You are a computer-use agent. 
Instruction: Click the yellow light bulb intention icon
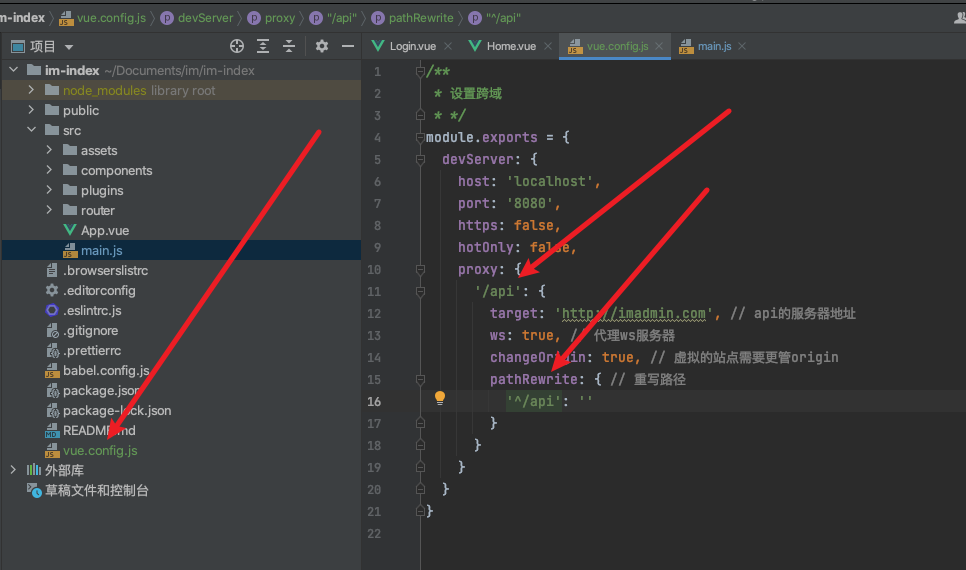coord(440,397)
